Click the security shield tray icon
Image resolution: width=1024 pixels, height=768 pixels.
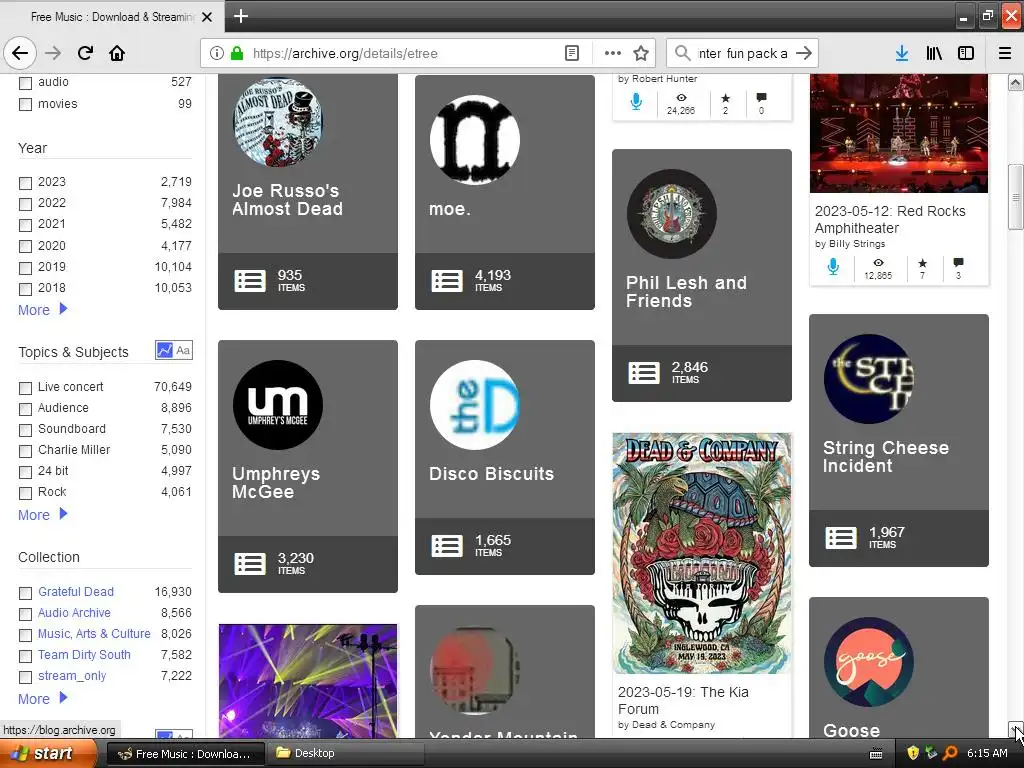913,753
